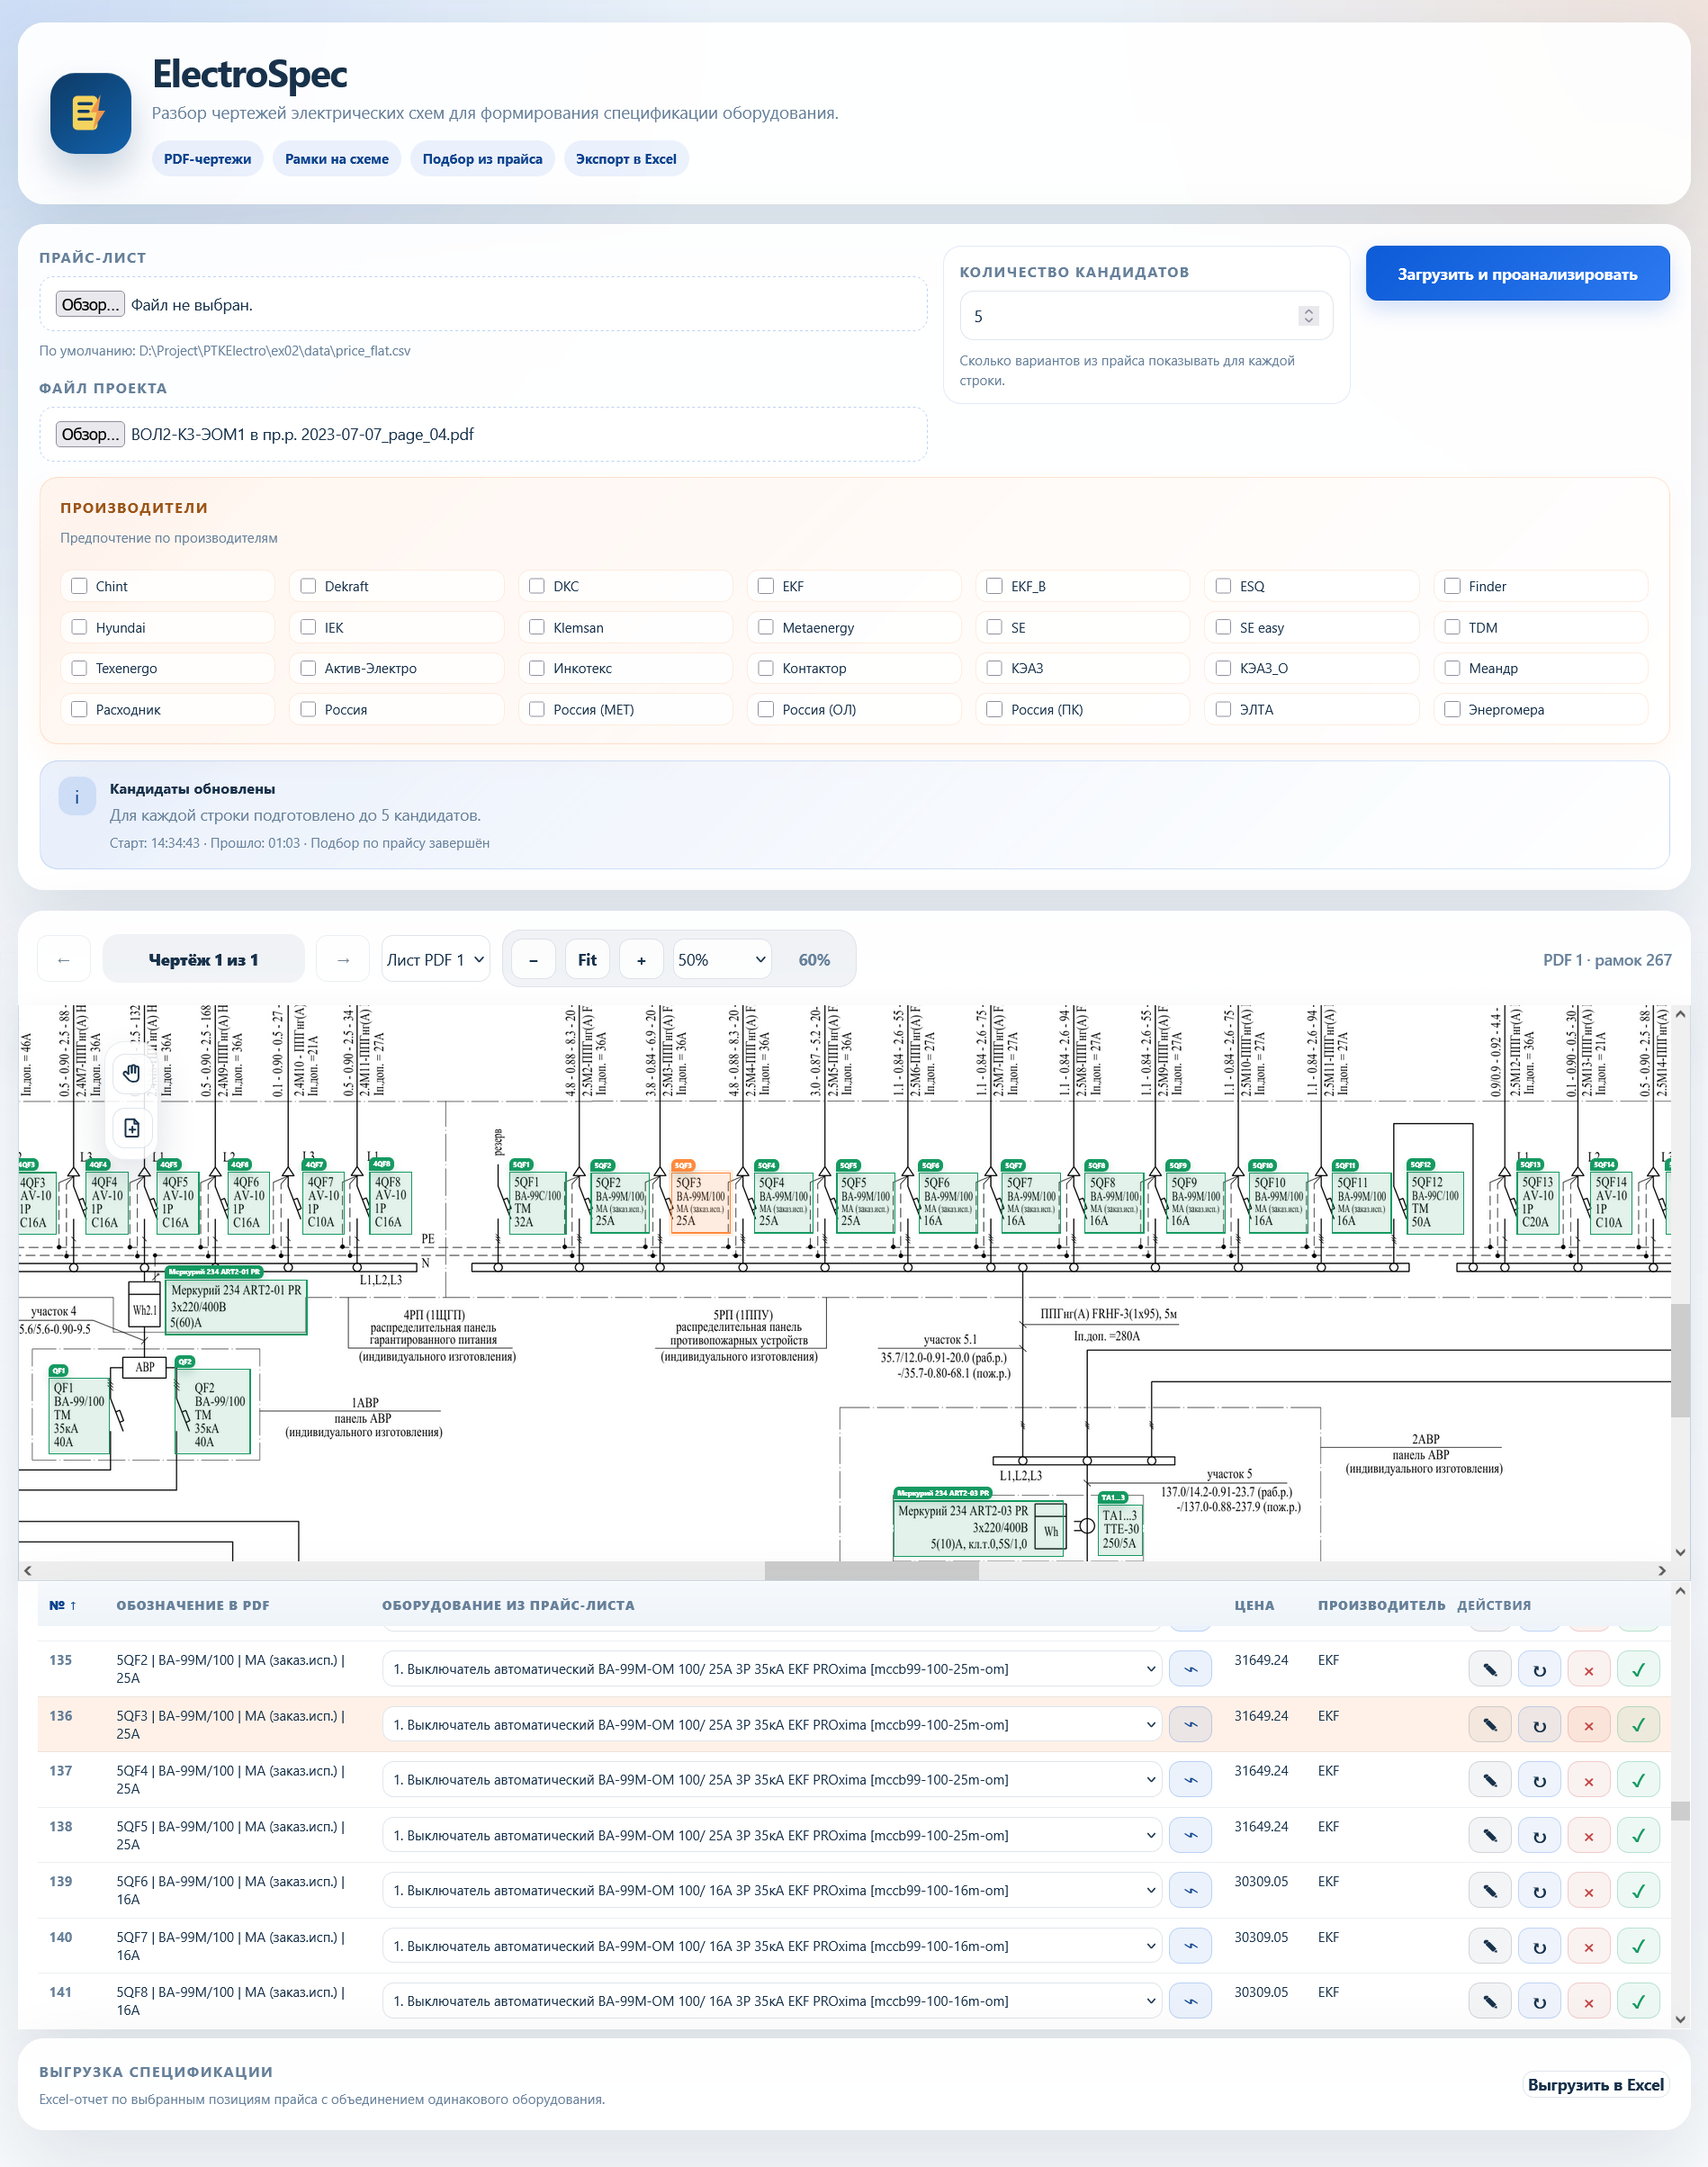The width and height of the screenshot is (1708, 2167).
Task: Click lightning icon button in row 140
Action: coord(1190,1946)
